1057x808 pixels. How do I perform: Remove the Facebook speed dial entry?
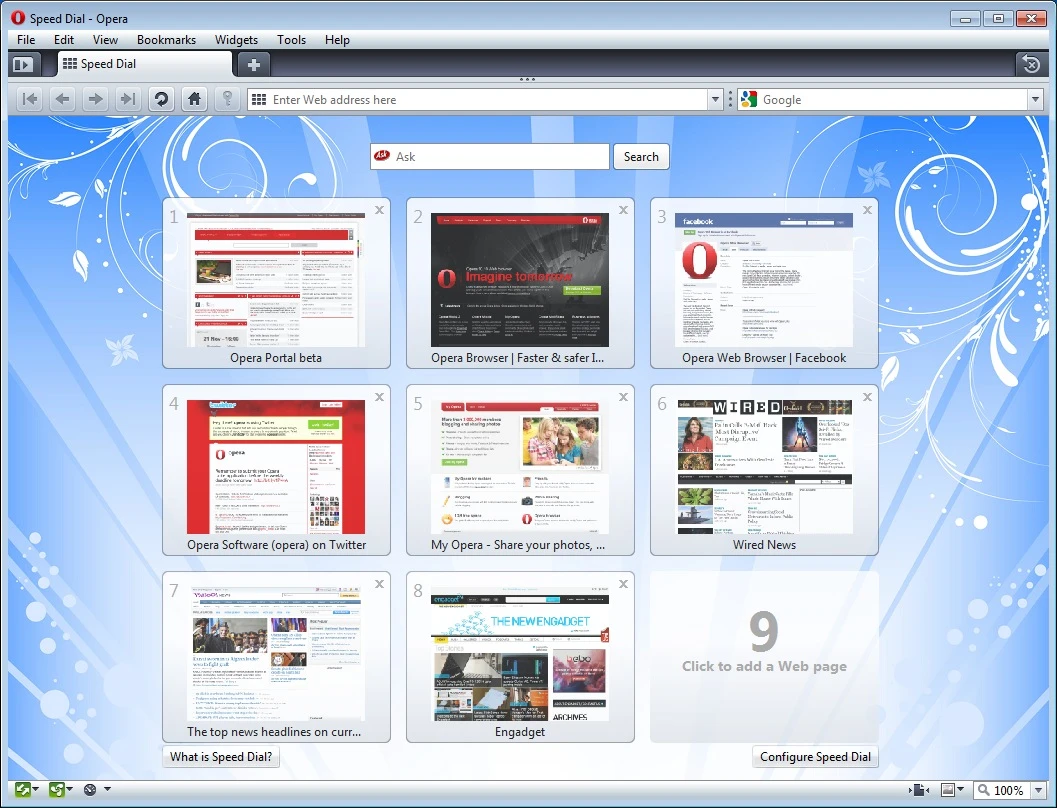pyautogui.click(x=868, y=210)
